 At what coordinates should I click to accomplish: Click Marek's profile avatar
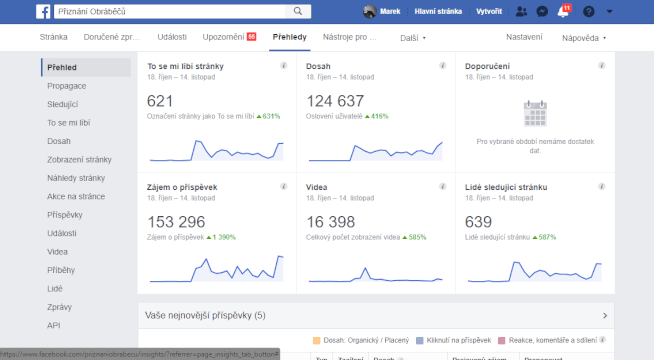click(x=370, y=11)
